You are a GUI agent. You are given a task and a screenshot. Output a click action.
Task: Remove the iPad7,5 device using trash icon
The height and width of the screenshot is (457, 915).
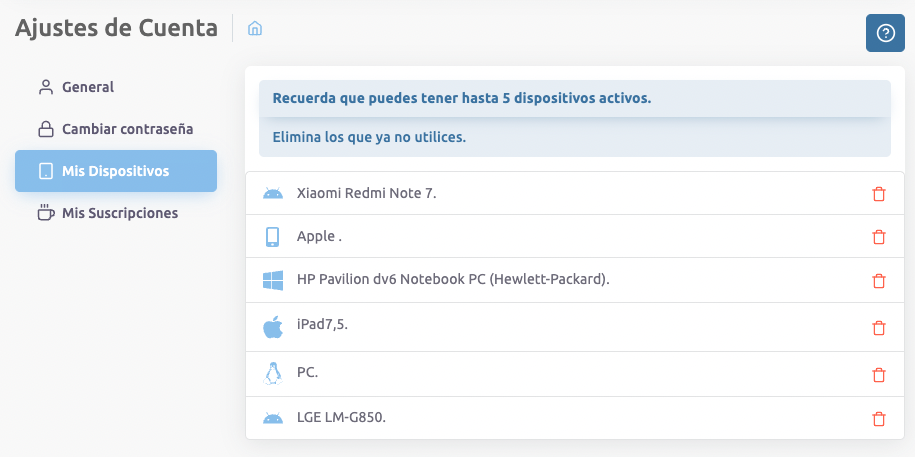coord(879,327)
